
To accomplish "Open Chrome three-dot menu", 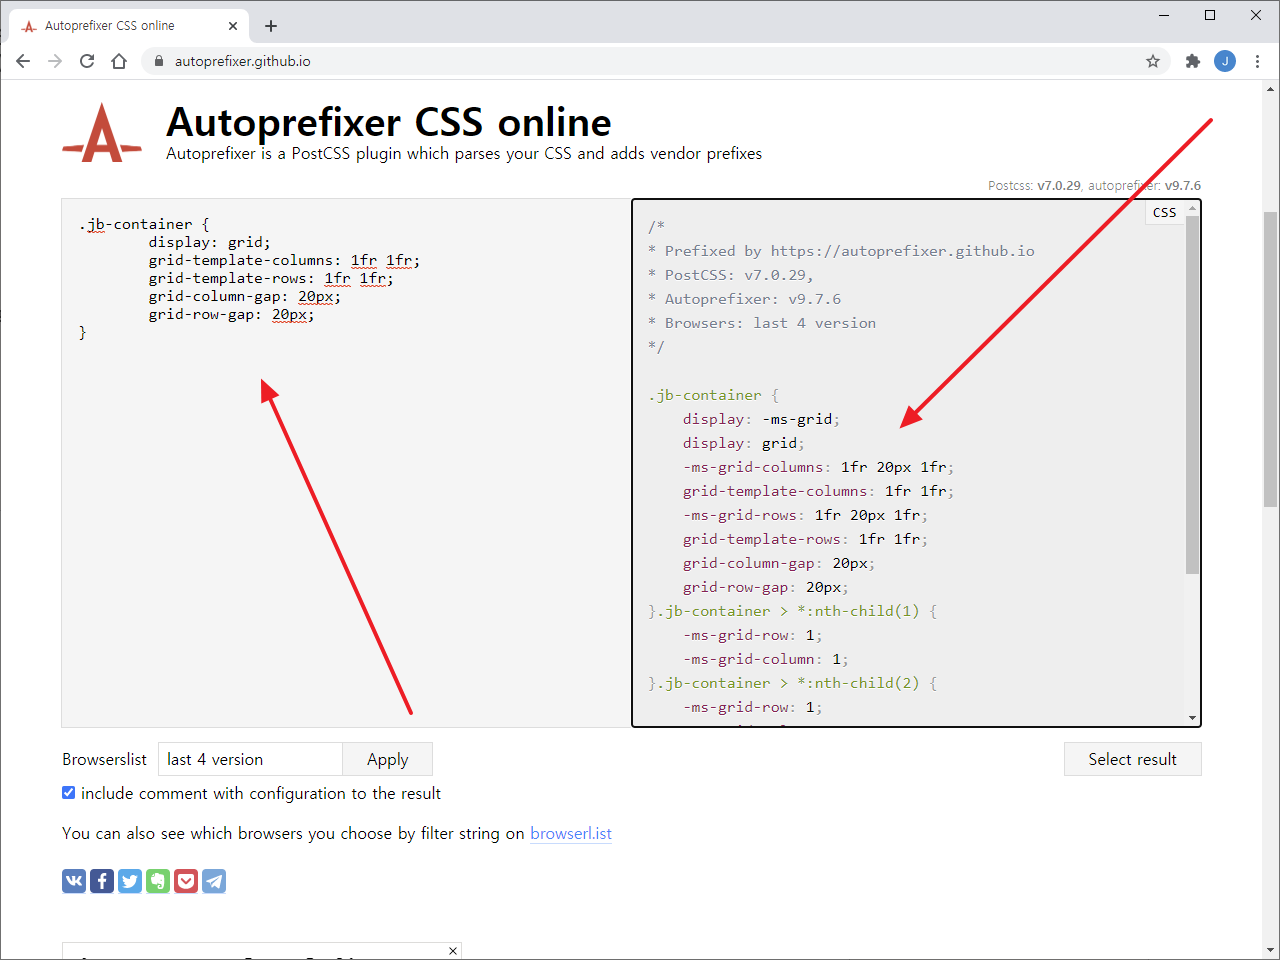I will click(x=1258, y=61).
